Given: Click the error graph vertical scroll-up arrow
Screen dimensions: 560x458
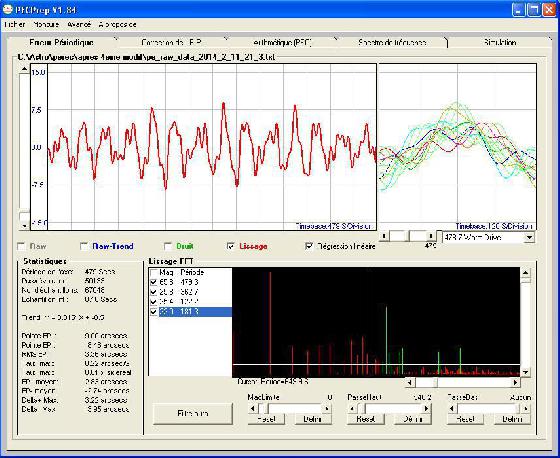Looking at the screenshot, I should 24,69.
